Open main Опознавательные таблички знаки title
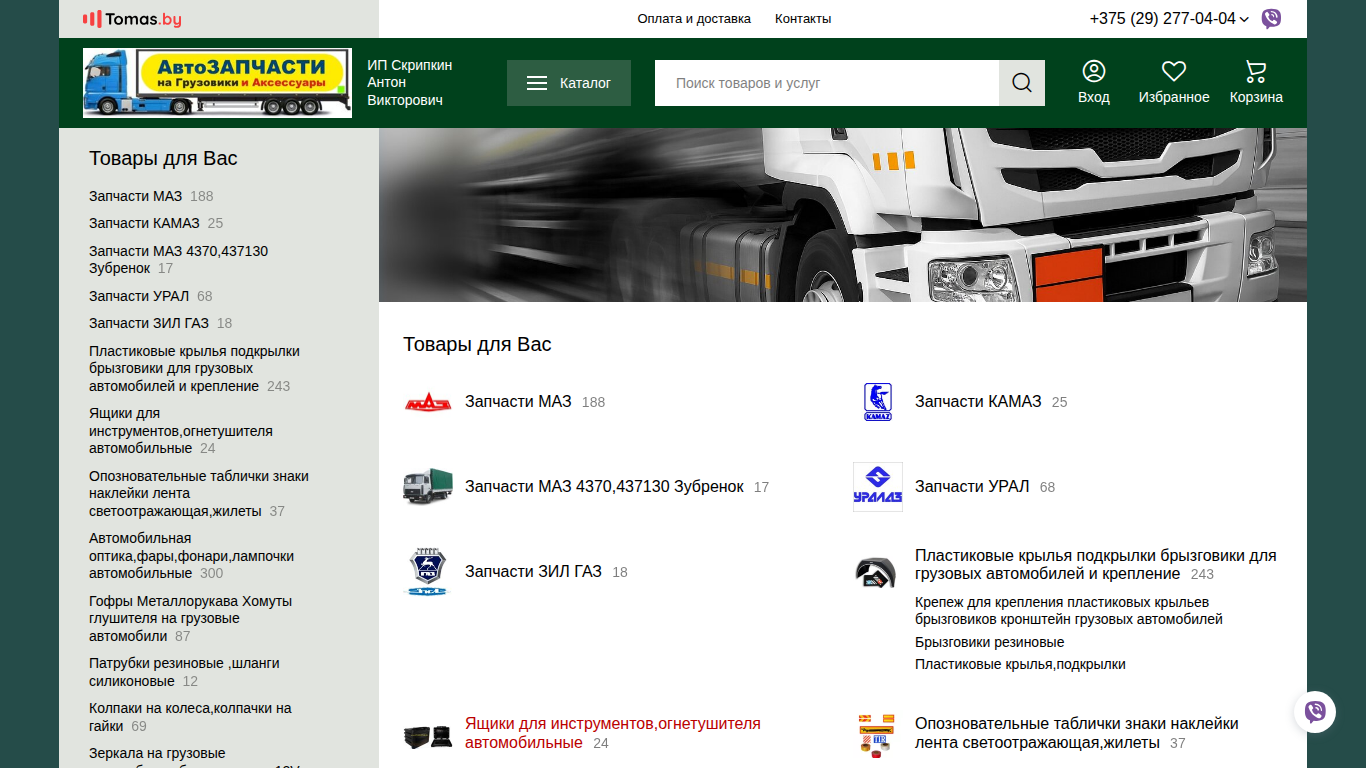 pyautogui.click(x=1077, y=733)
